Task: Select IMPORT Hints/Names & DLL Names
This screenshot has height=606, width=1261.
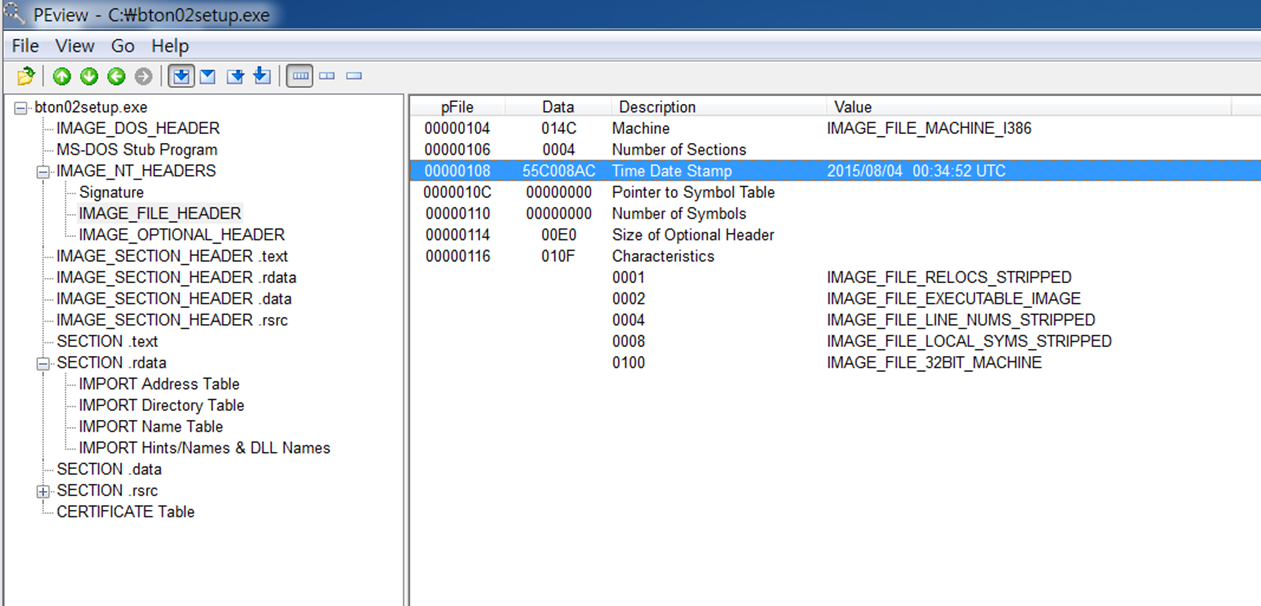Action: click(x=205, y=448)
